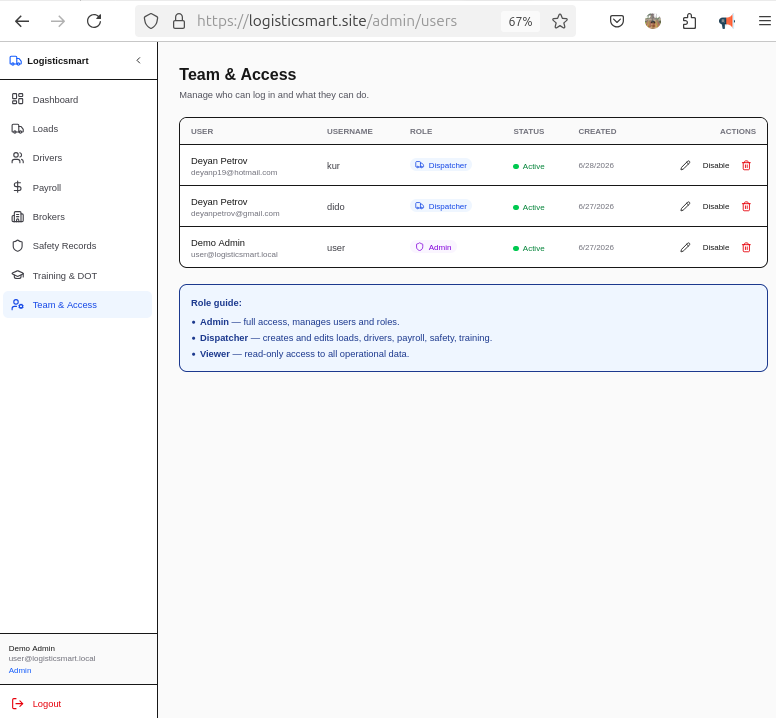This screenshot has height=718, width=776.
Task: Collapse the Logisticsmart sidebar chevron
Action: [139, 60]
